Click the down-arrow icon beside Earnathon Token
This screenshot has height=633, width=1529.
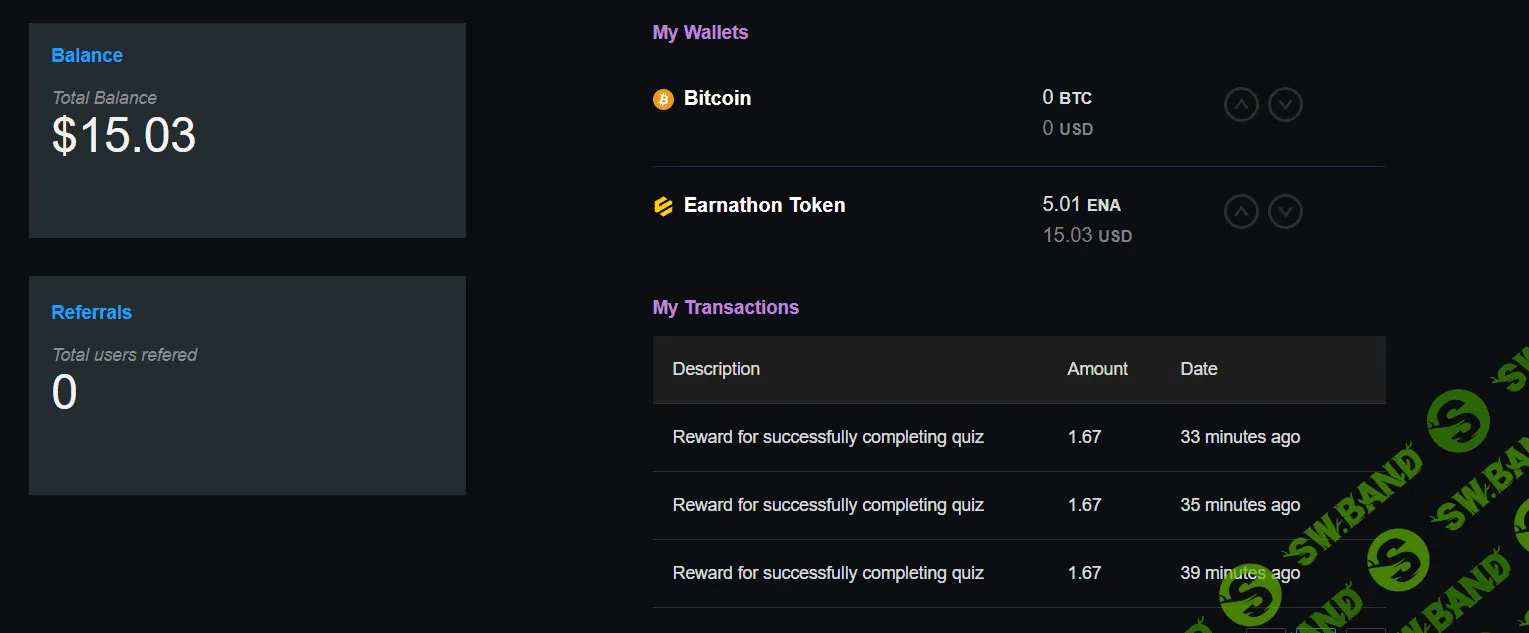coord(1286,211)
